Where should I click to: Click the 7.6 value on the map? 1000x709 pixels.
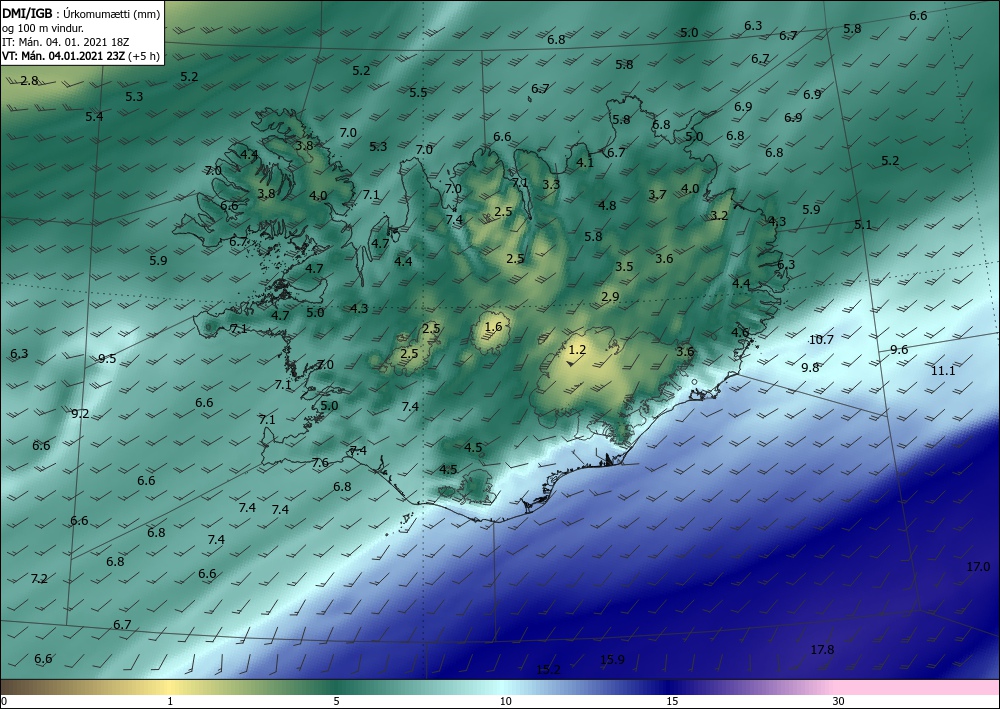[320, 462]
